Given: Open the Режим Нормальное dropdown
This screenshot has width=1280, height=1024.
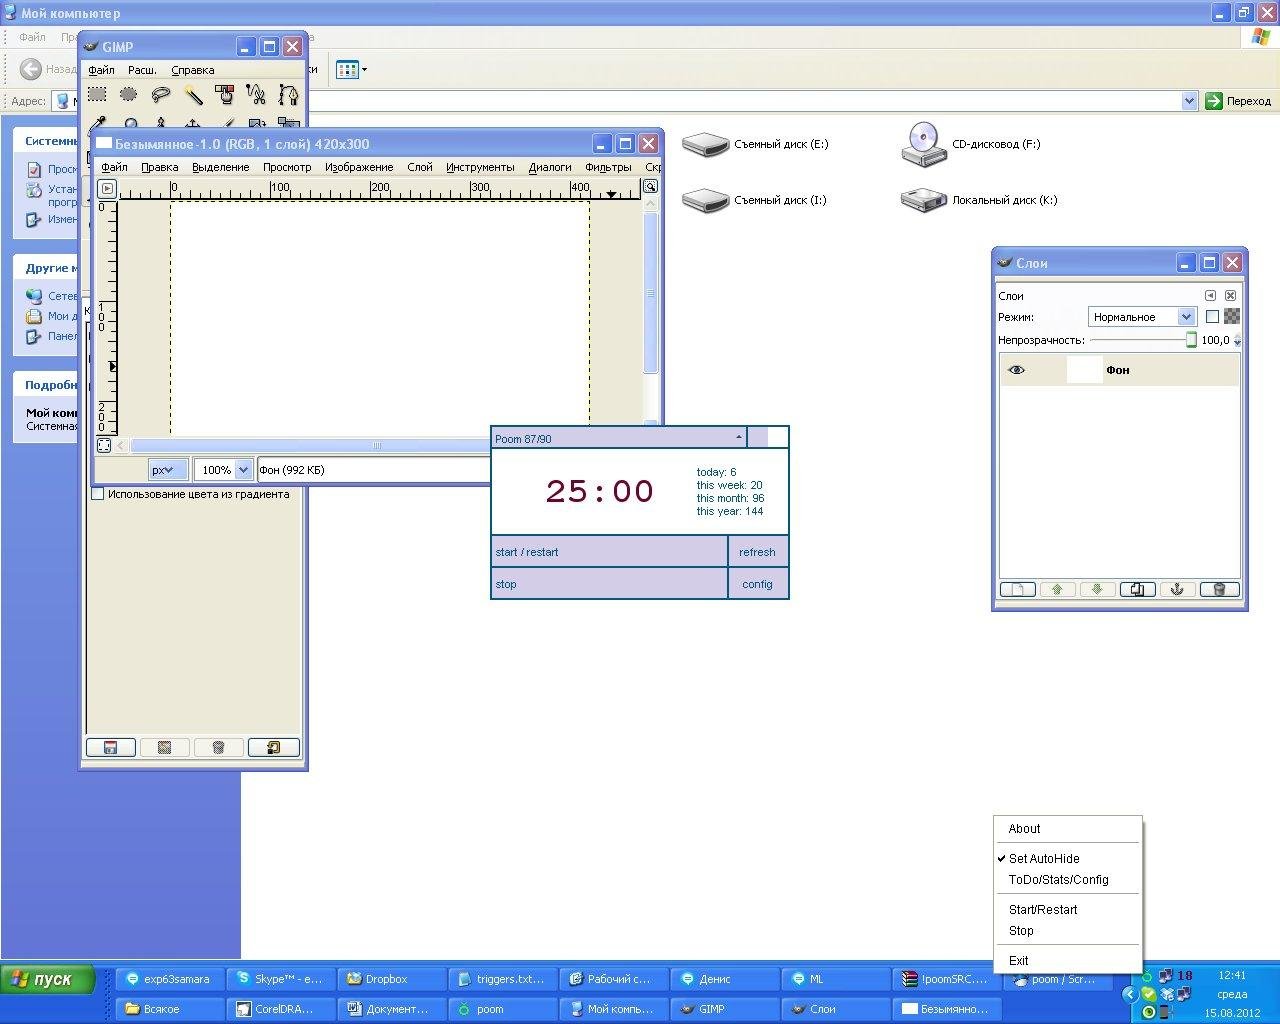Looking at the screenshot, I should coord(1142,317).
